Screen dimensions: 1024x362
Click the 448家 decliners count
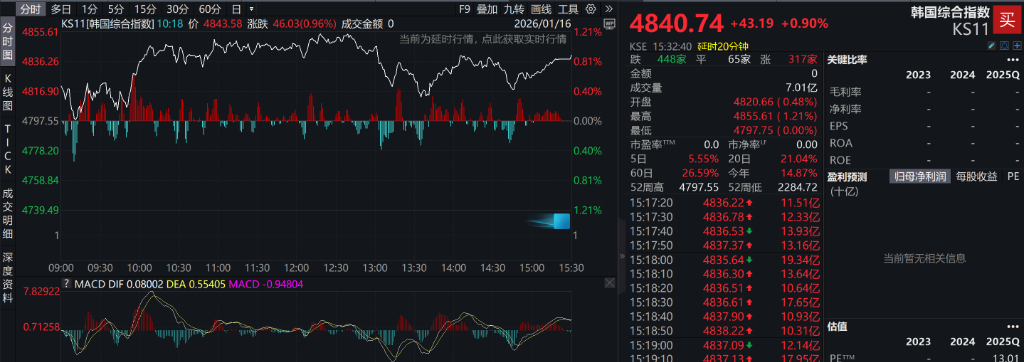[671, 59]
